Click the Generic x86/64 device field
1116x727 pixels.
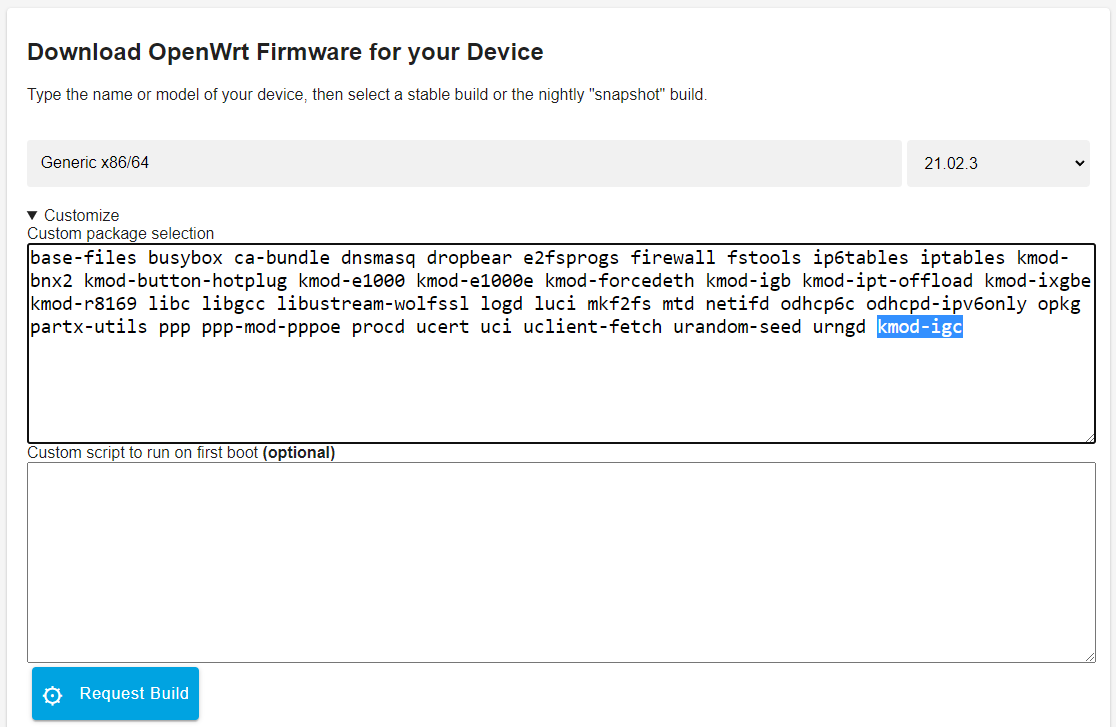click(x=463, y=162)
